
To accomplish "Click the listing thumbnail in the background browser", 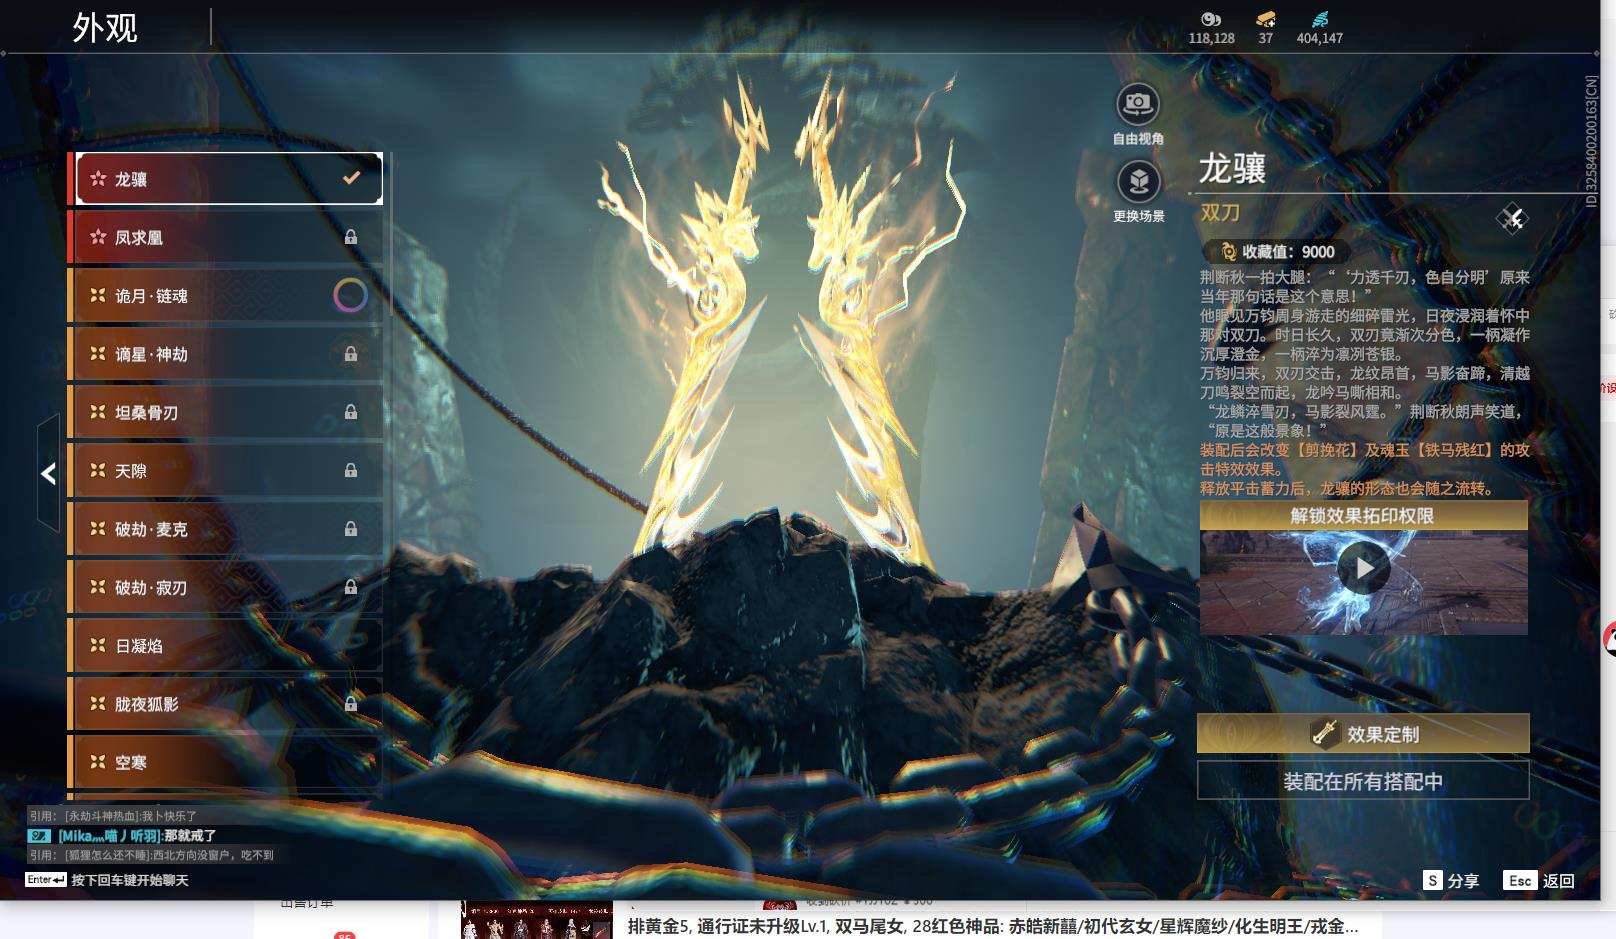I will 537,921.
